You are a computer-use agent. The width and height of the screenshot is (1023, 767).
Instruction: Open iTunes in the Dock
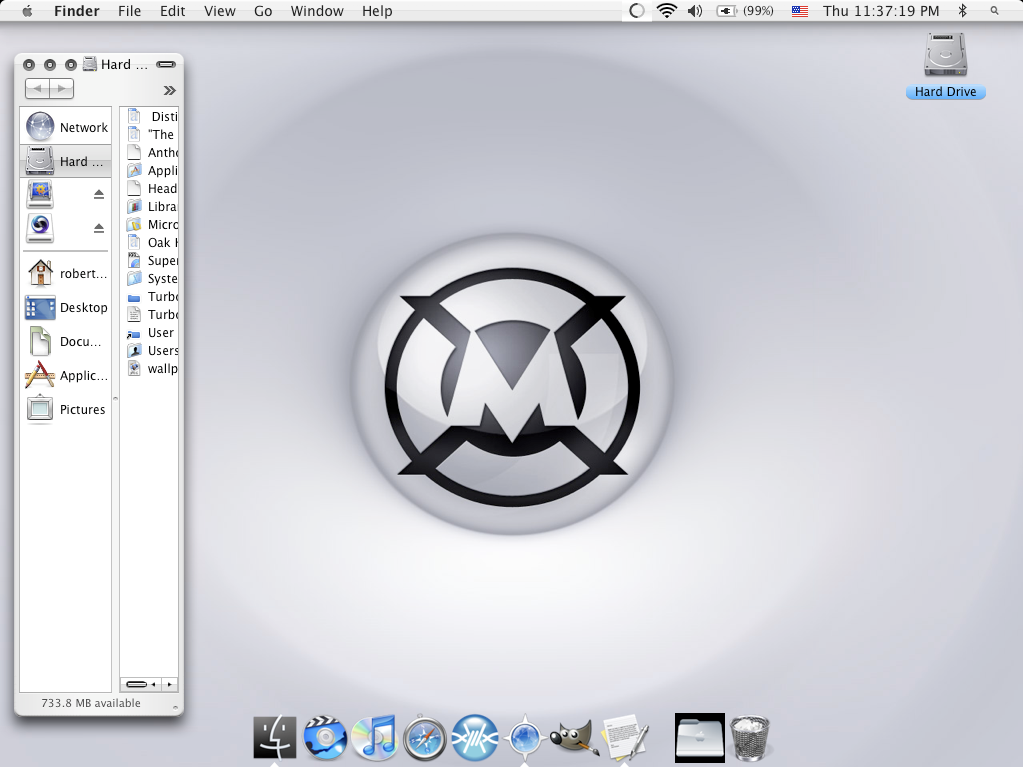(x=374, y=738)
